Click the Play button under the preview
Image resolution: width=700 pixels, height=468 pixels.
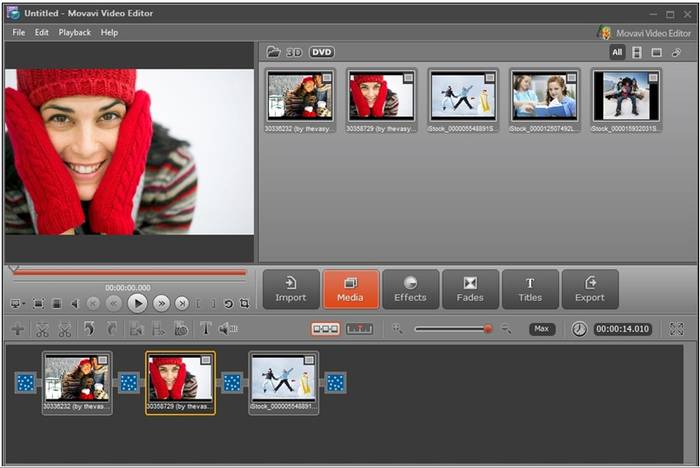[138, 303]
